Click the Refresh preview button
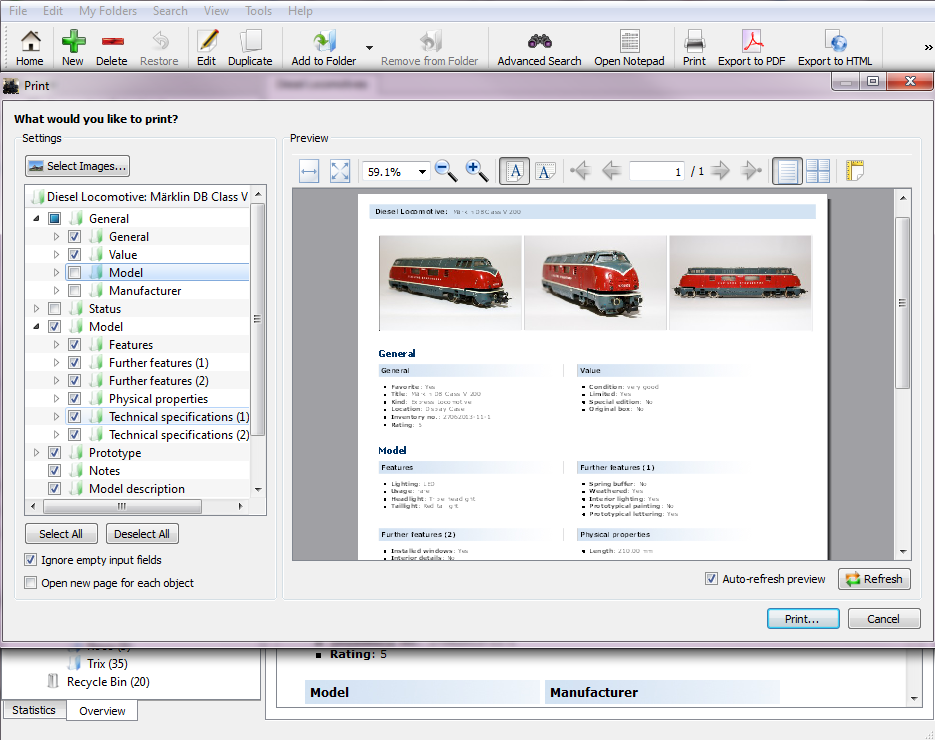 [x=874, y=578]
